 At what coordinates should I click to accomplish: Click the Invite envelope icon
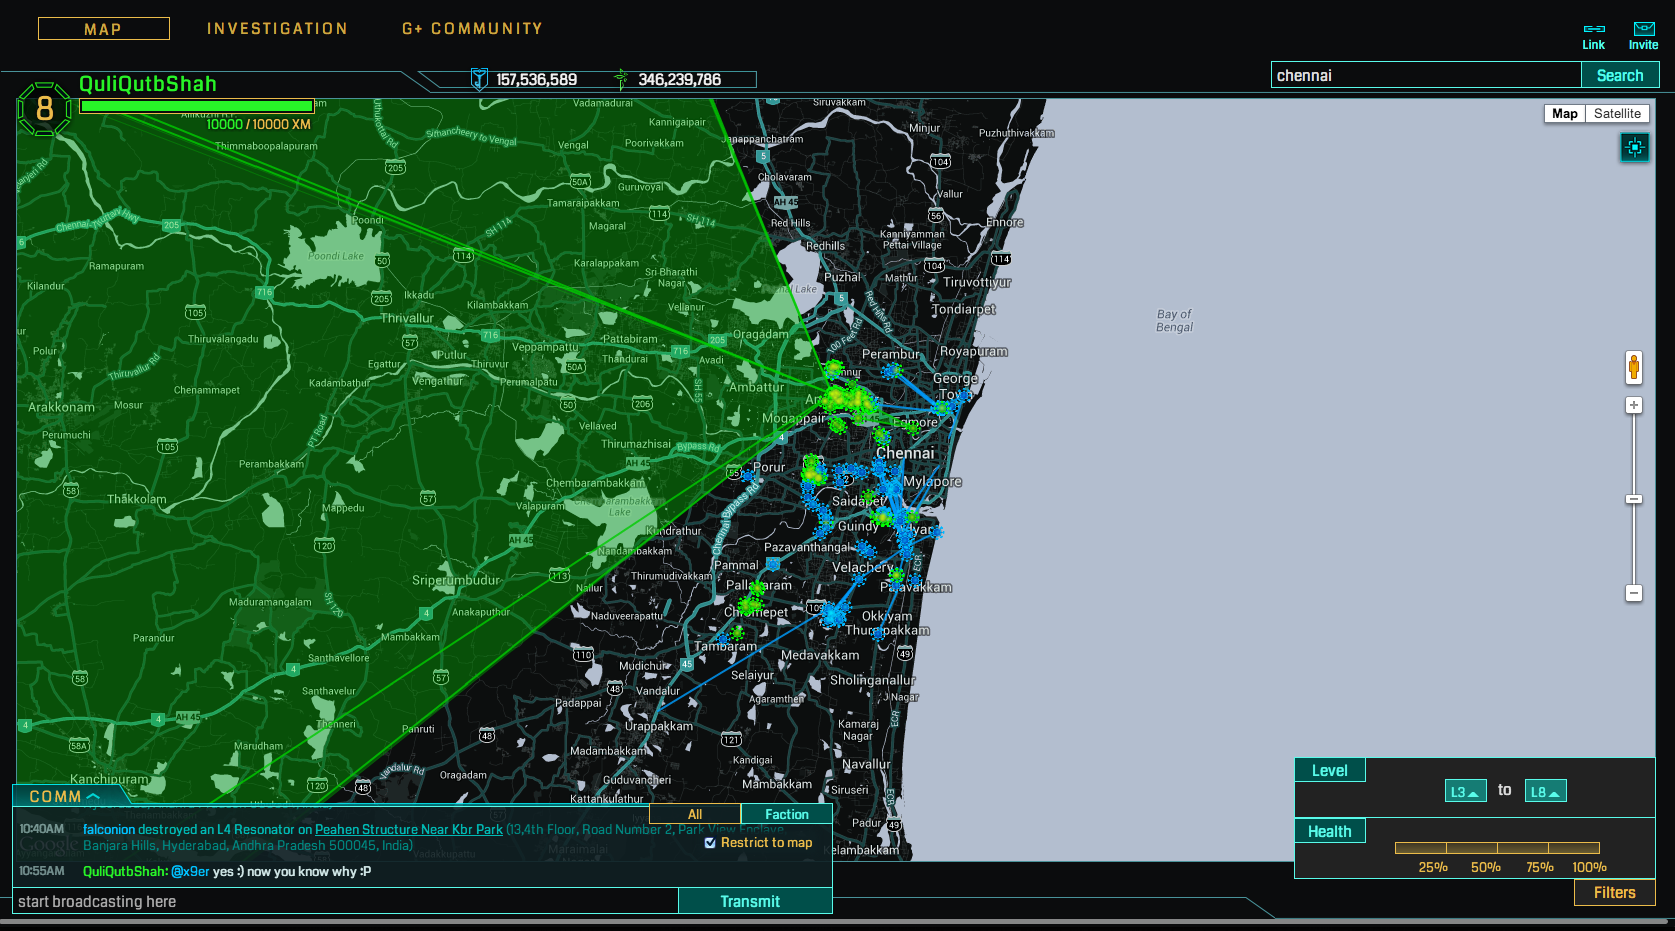click(x=1643, y=29)
